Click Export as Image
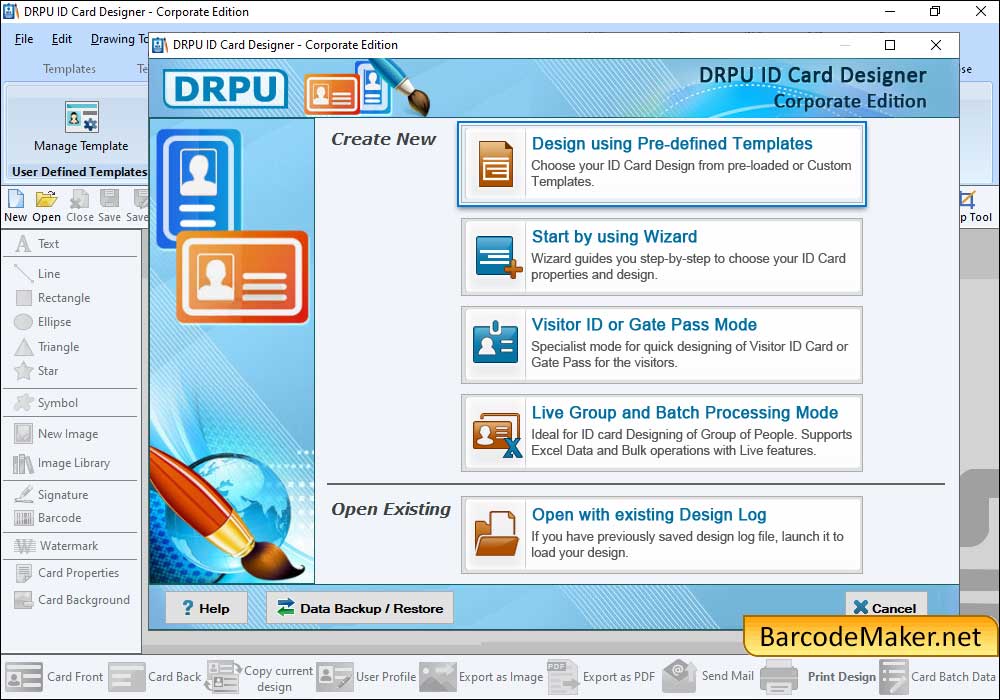Viewport: 1000px width, 700px height. click(x=482, y=676)
